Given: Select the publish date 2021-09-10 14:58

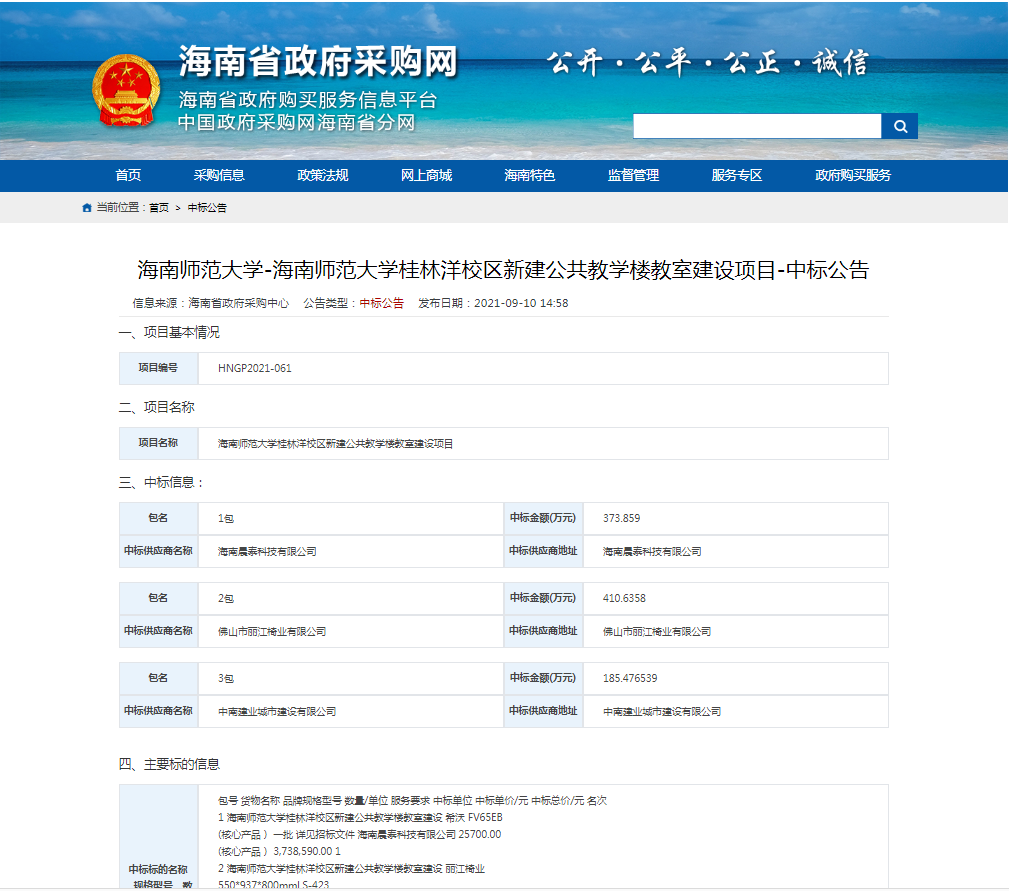Looking at the screenshot, I should coord(521,304).
